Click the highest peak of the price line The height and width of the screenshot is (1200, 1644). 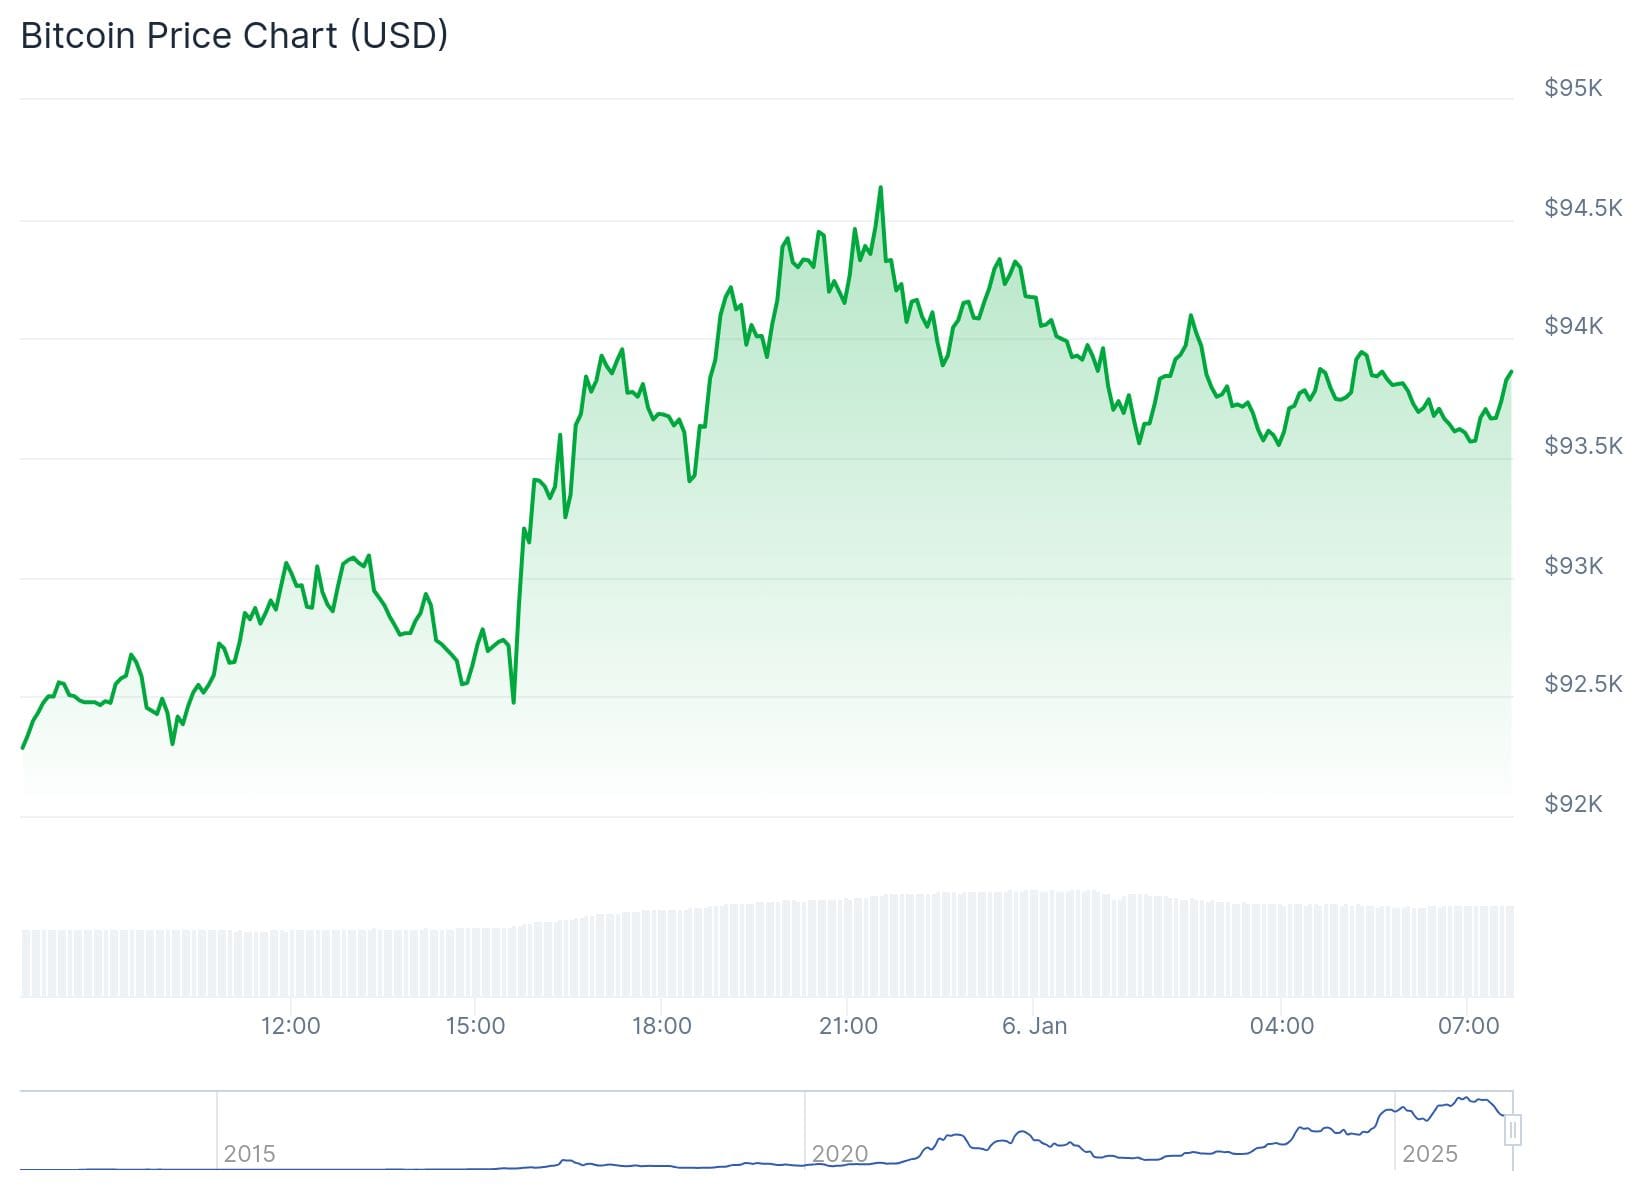880,188
